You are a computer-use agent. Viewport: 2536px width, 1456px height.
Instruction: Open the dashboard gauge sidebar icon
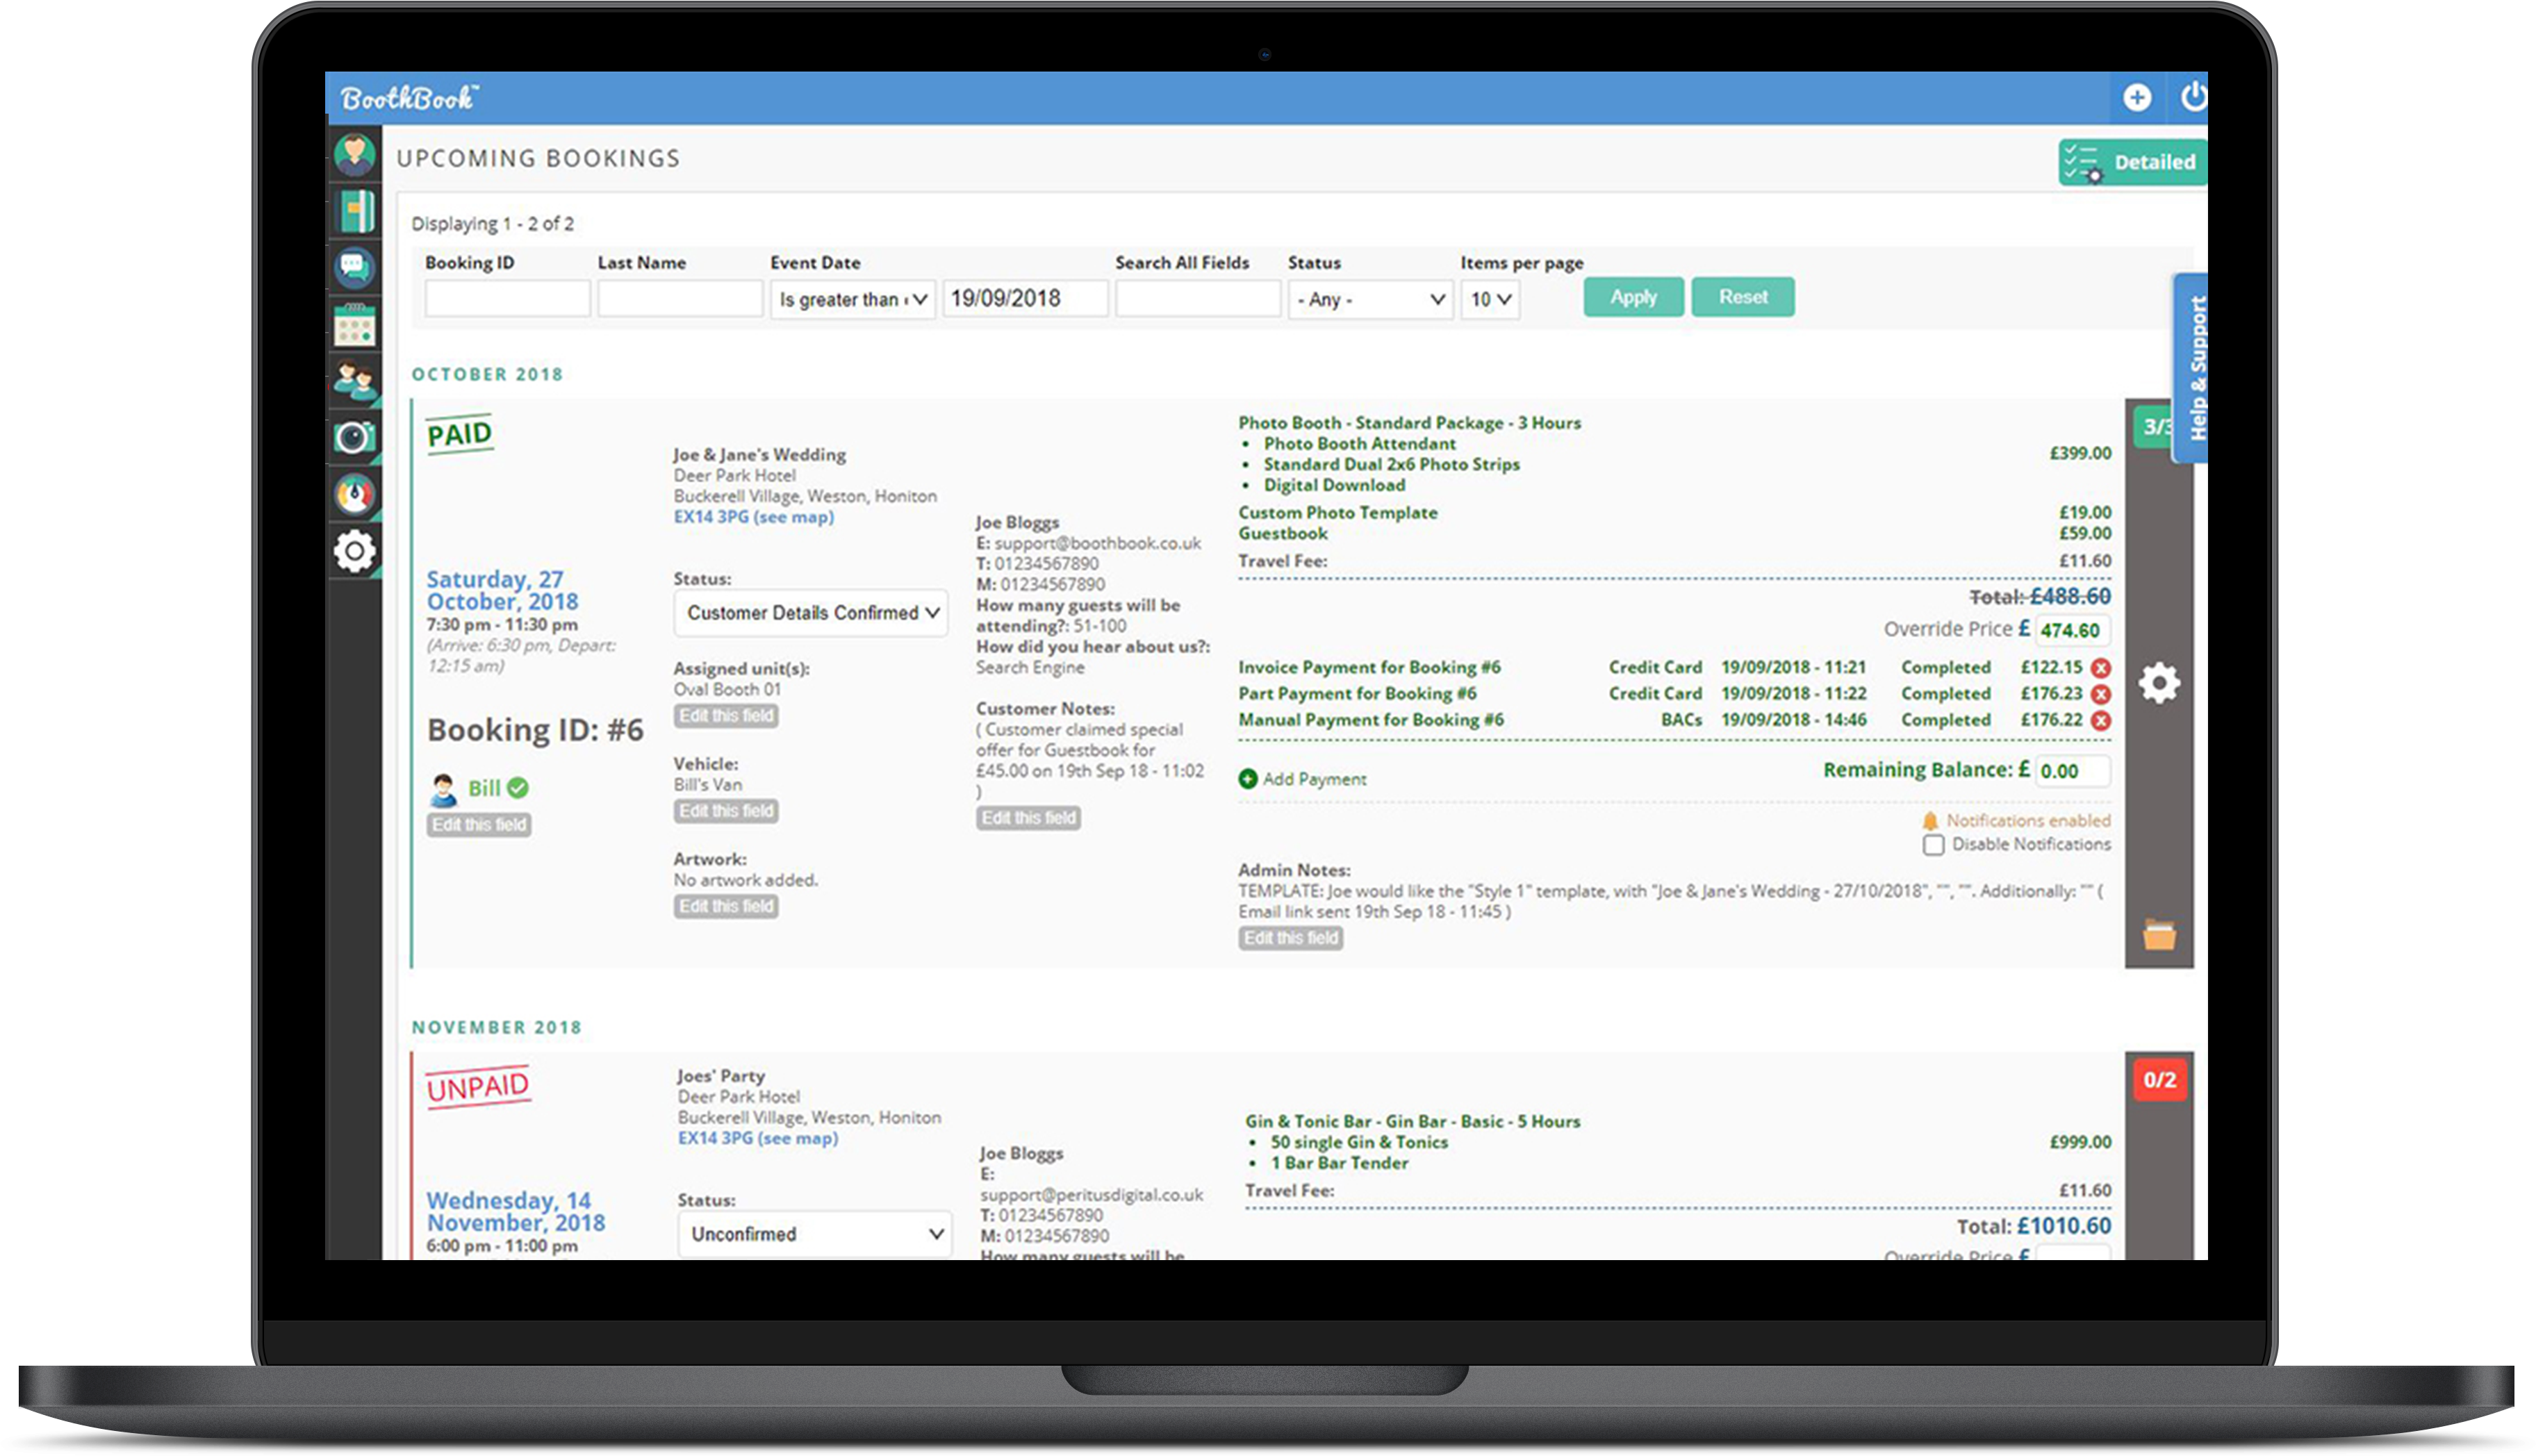354,494
